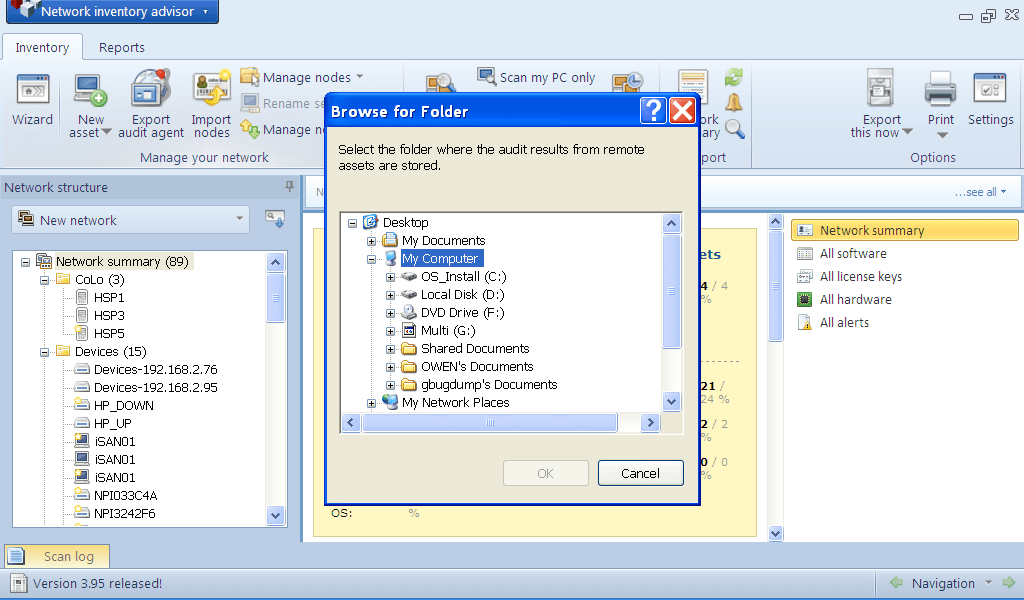Open the All software view
The image size is (1024, 600).
click(853, 253)
